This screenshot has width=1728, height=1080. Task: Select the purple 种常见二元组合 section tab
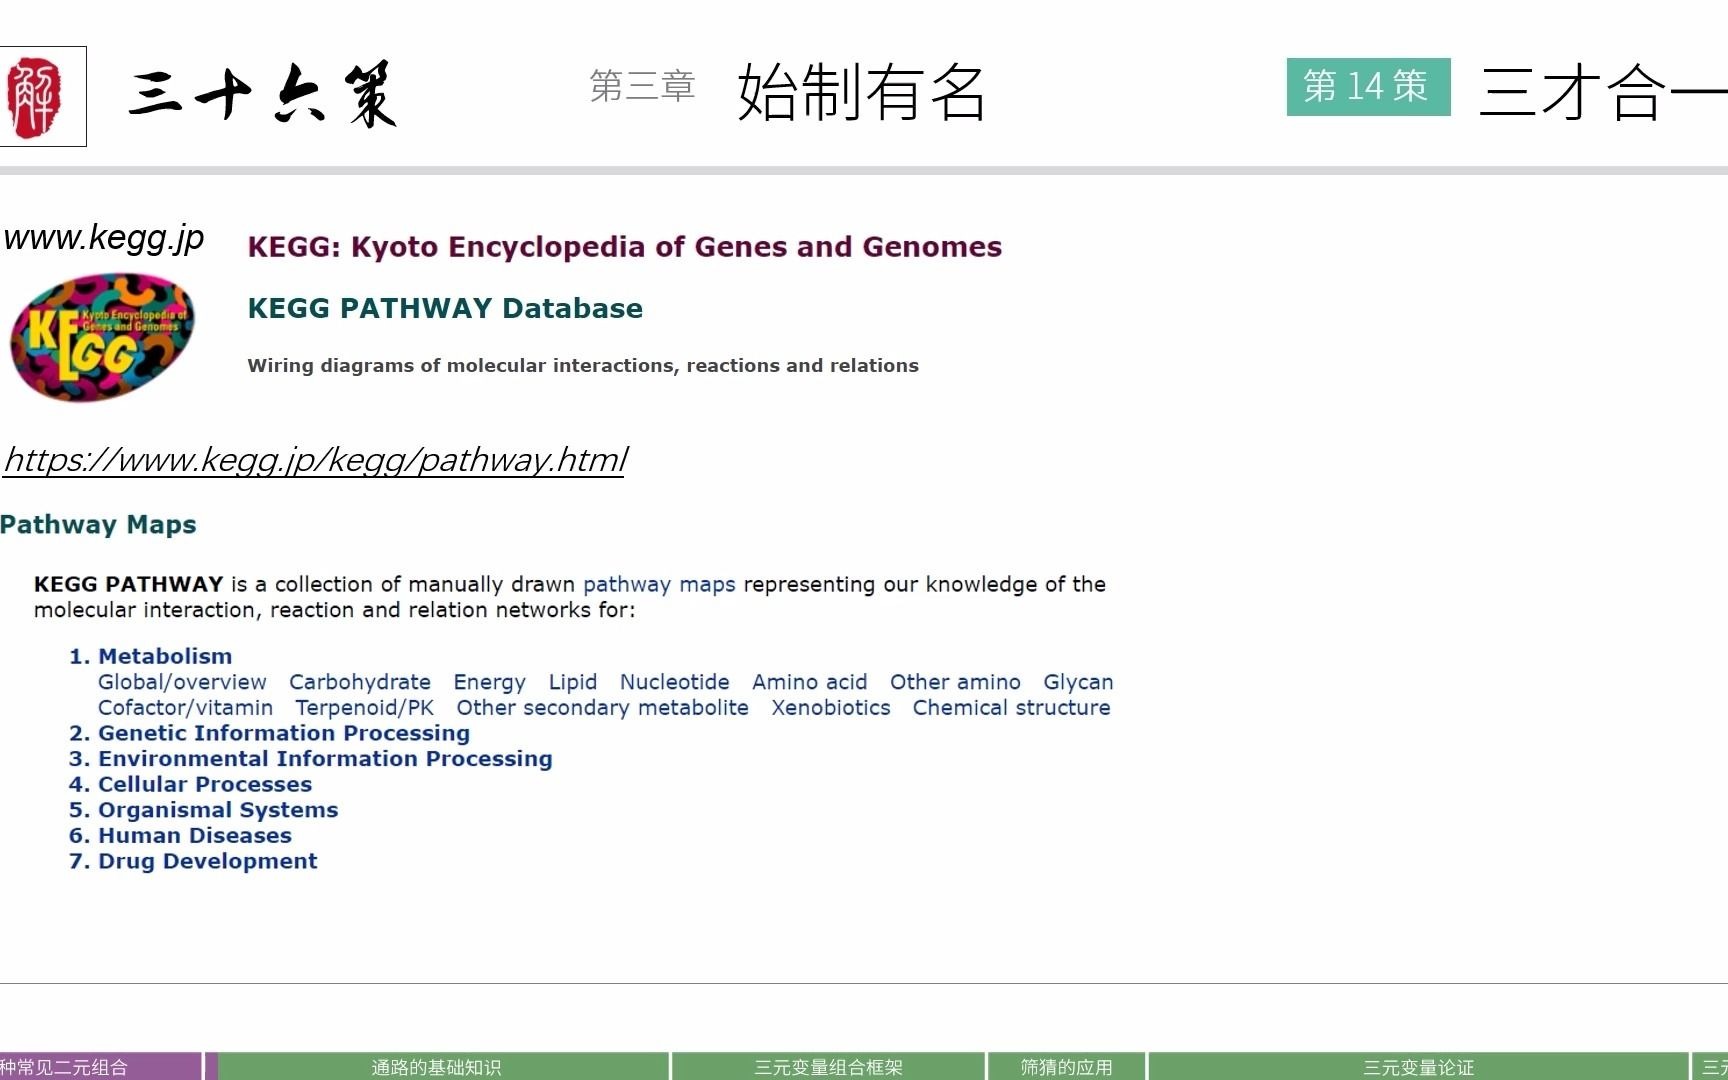tap(100, 1066)
